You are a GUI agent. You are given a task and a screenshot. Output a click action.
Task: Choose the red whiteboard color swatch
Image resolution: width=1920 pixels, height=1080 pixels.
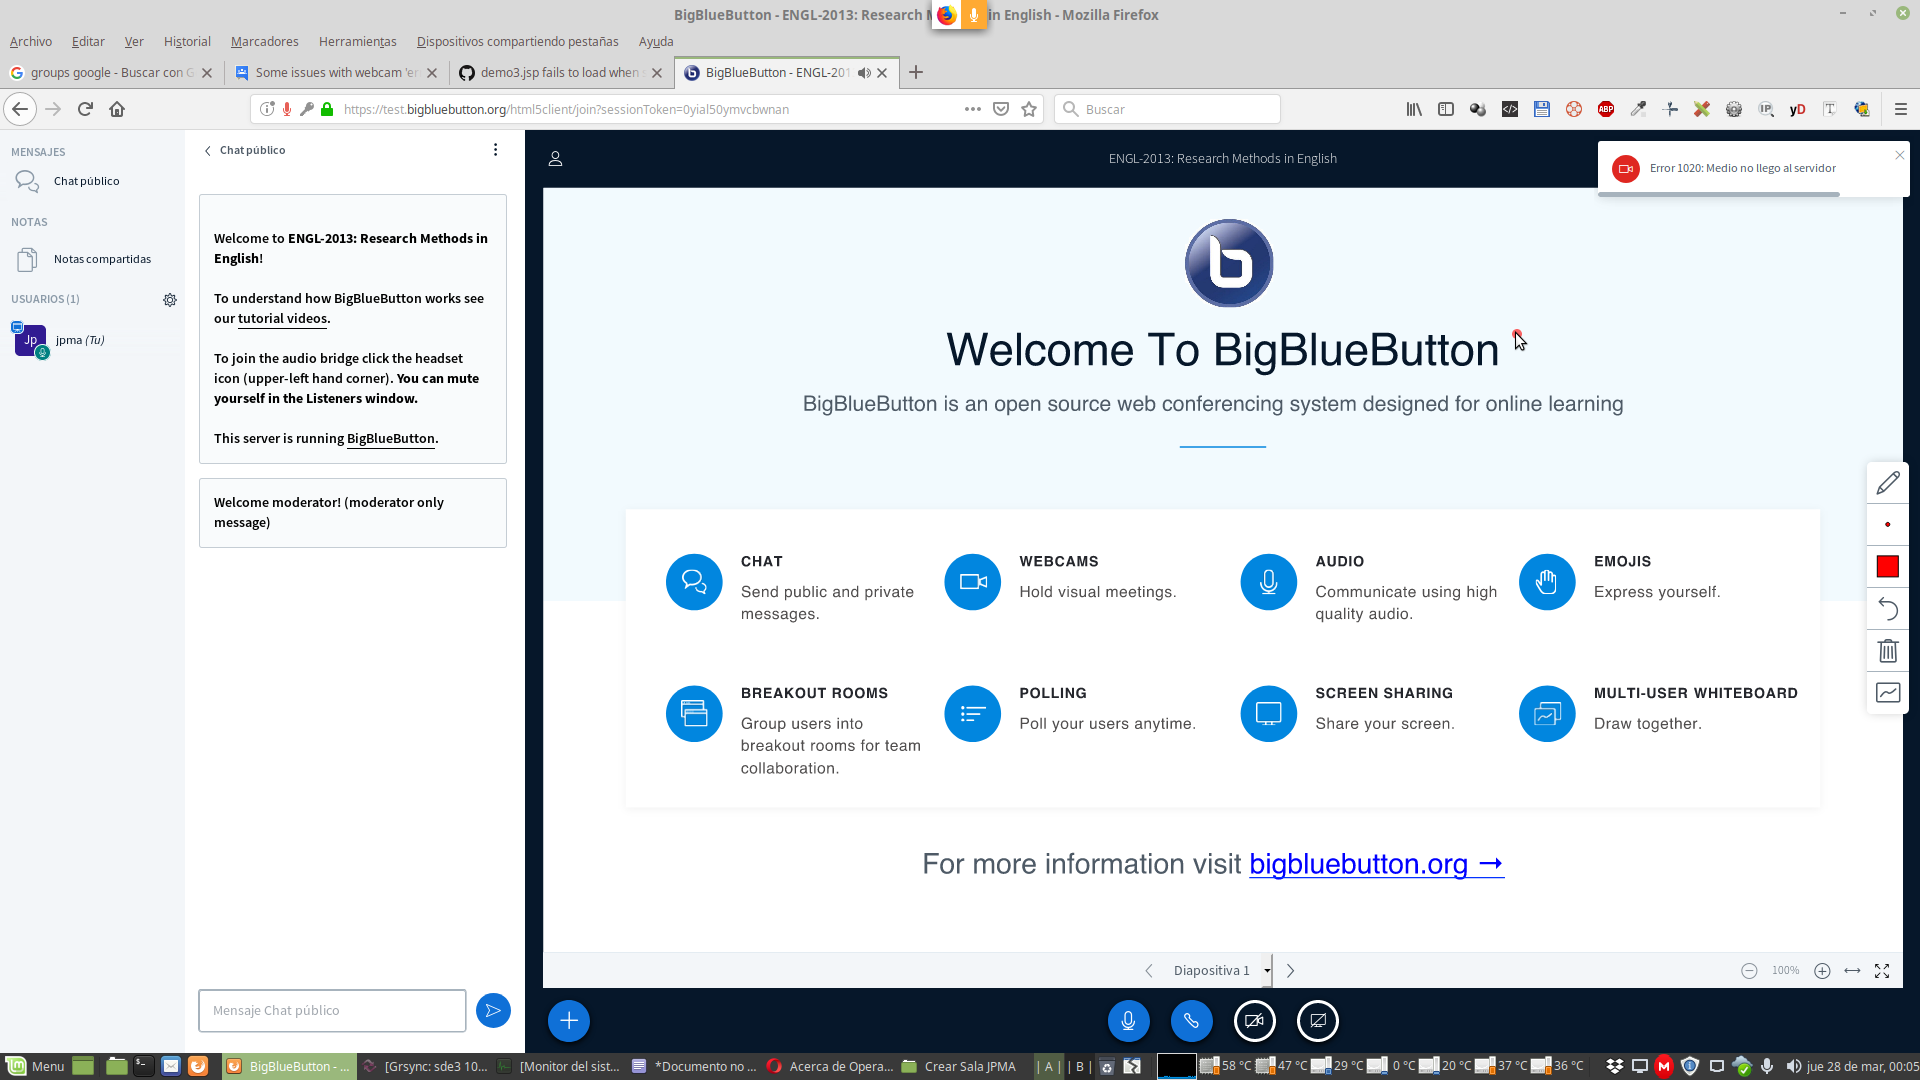coord(1887,566)
